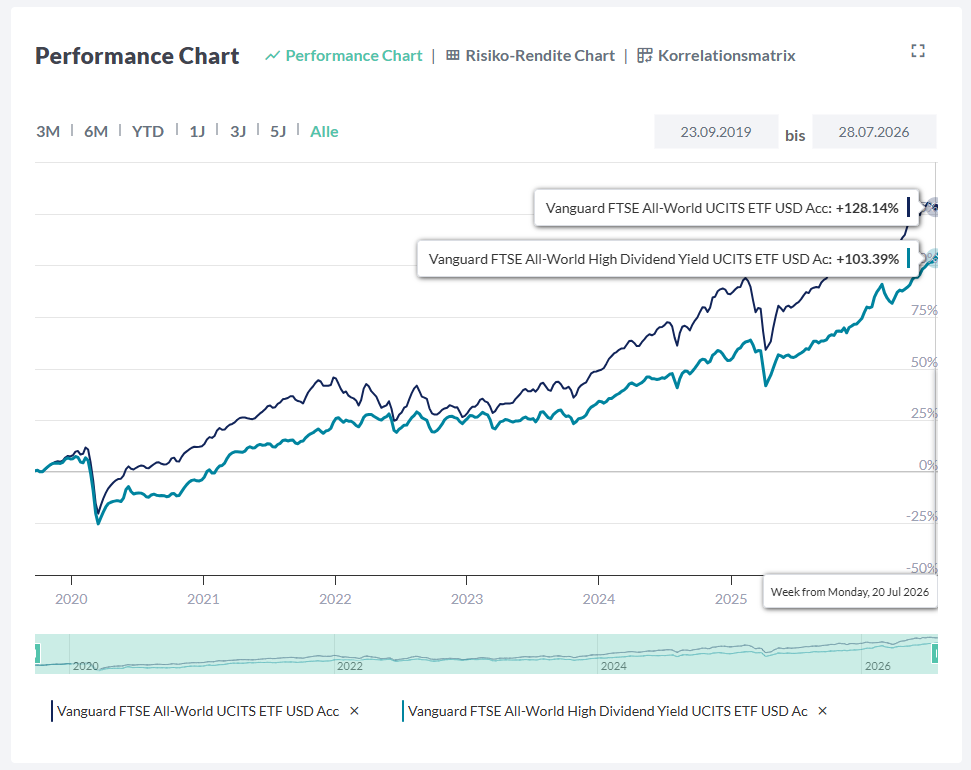Viewport: 971px width, 770px height.
Task: Pick the 3J time range
Action: click(x=238, y=131)
